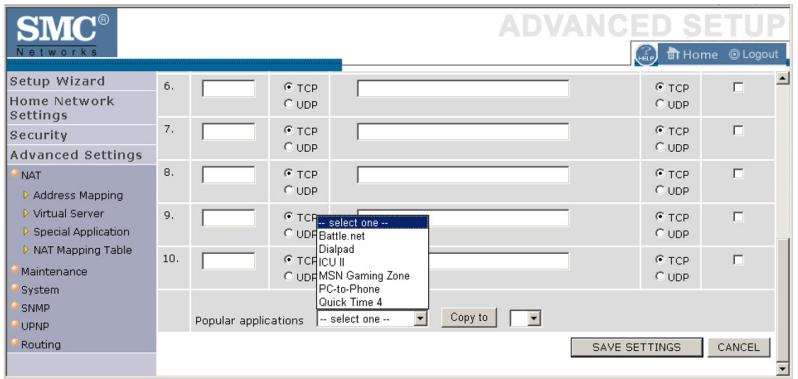Enable checkbox for row 7
This screenshot has height=379, width=798.
point(738,131)
